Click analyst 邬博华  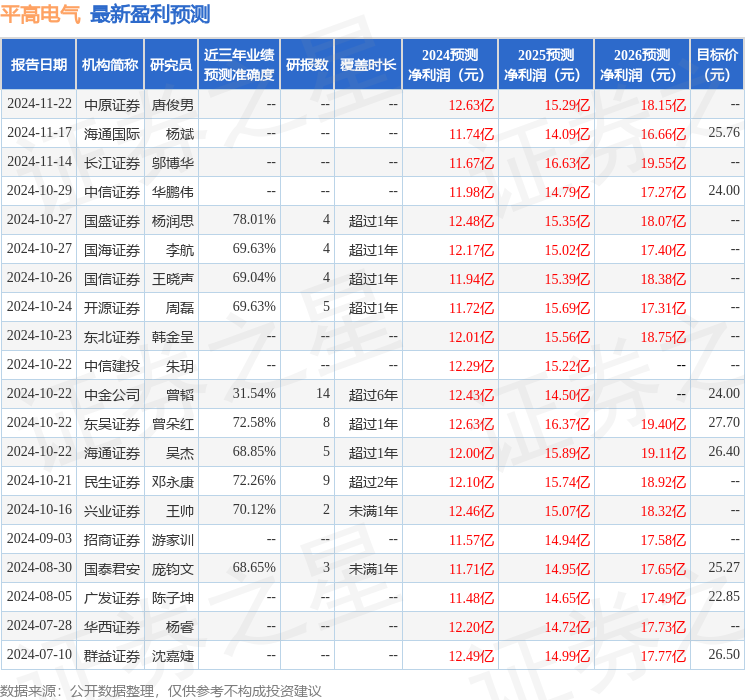point(173,163)
